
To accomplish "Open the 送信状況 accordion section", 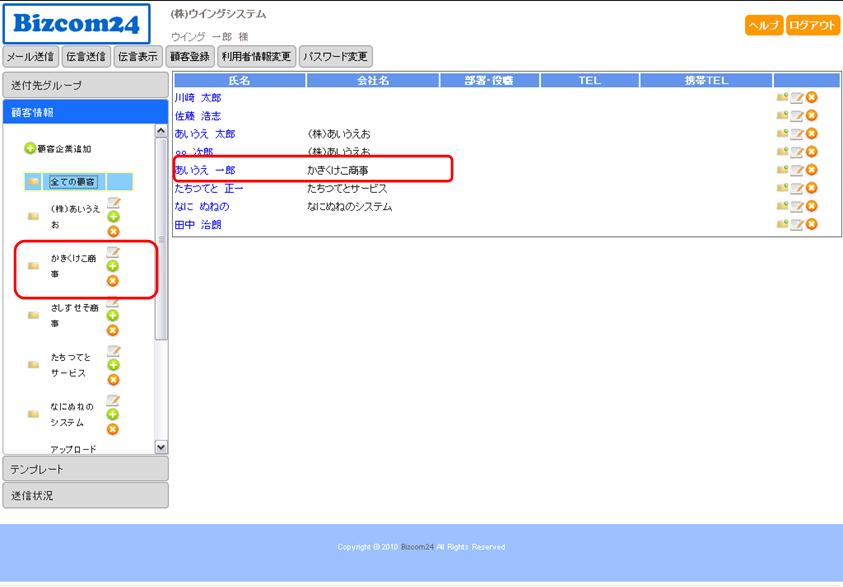I will coord(85,495).
